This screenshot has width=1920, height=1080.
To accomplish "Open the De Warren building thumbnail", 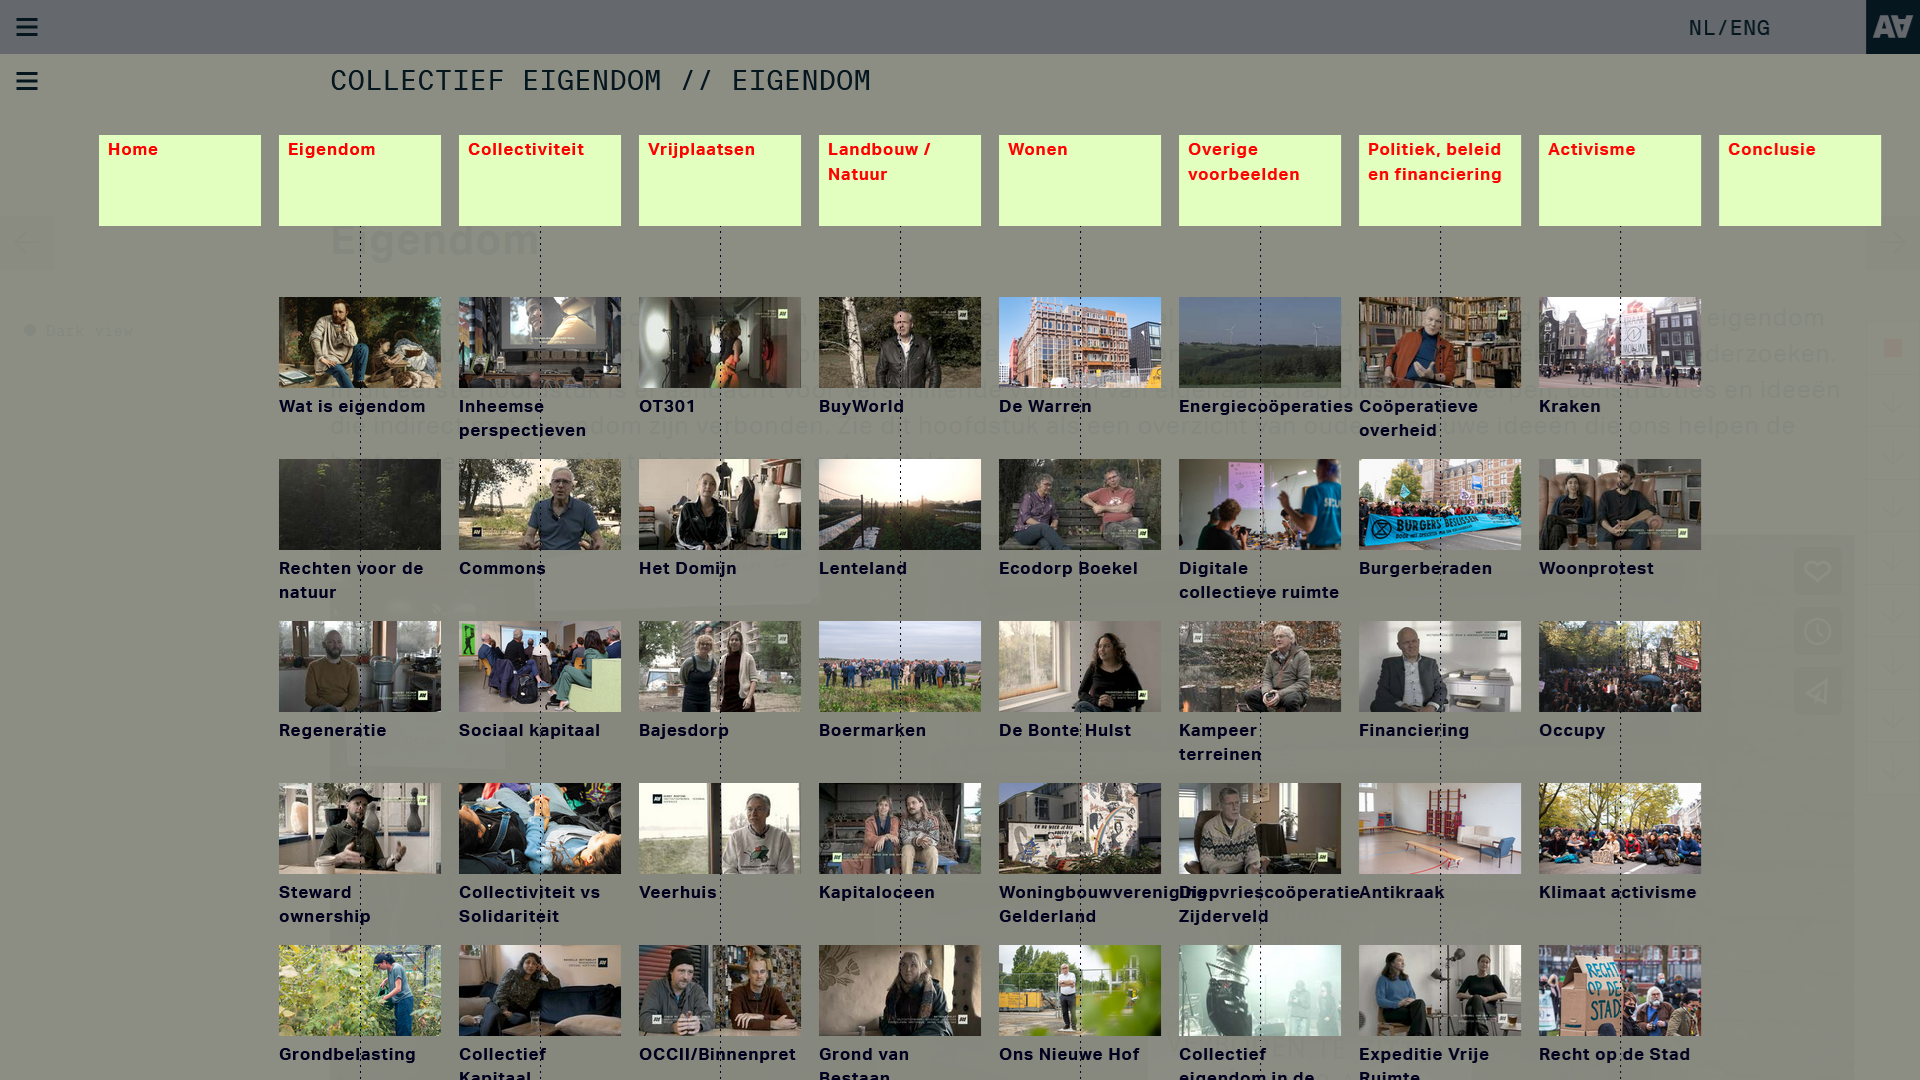I will coord(1080,342).
